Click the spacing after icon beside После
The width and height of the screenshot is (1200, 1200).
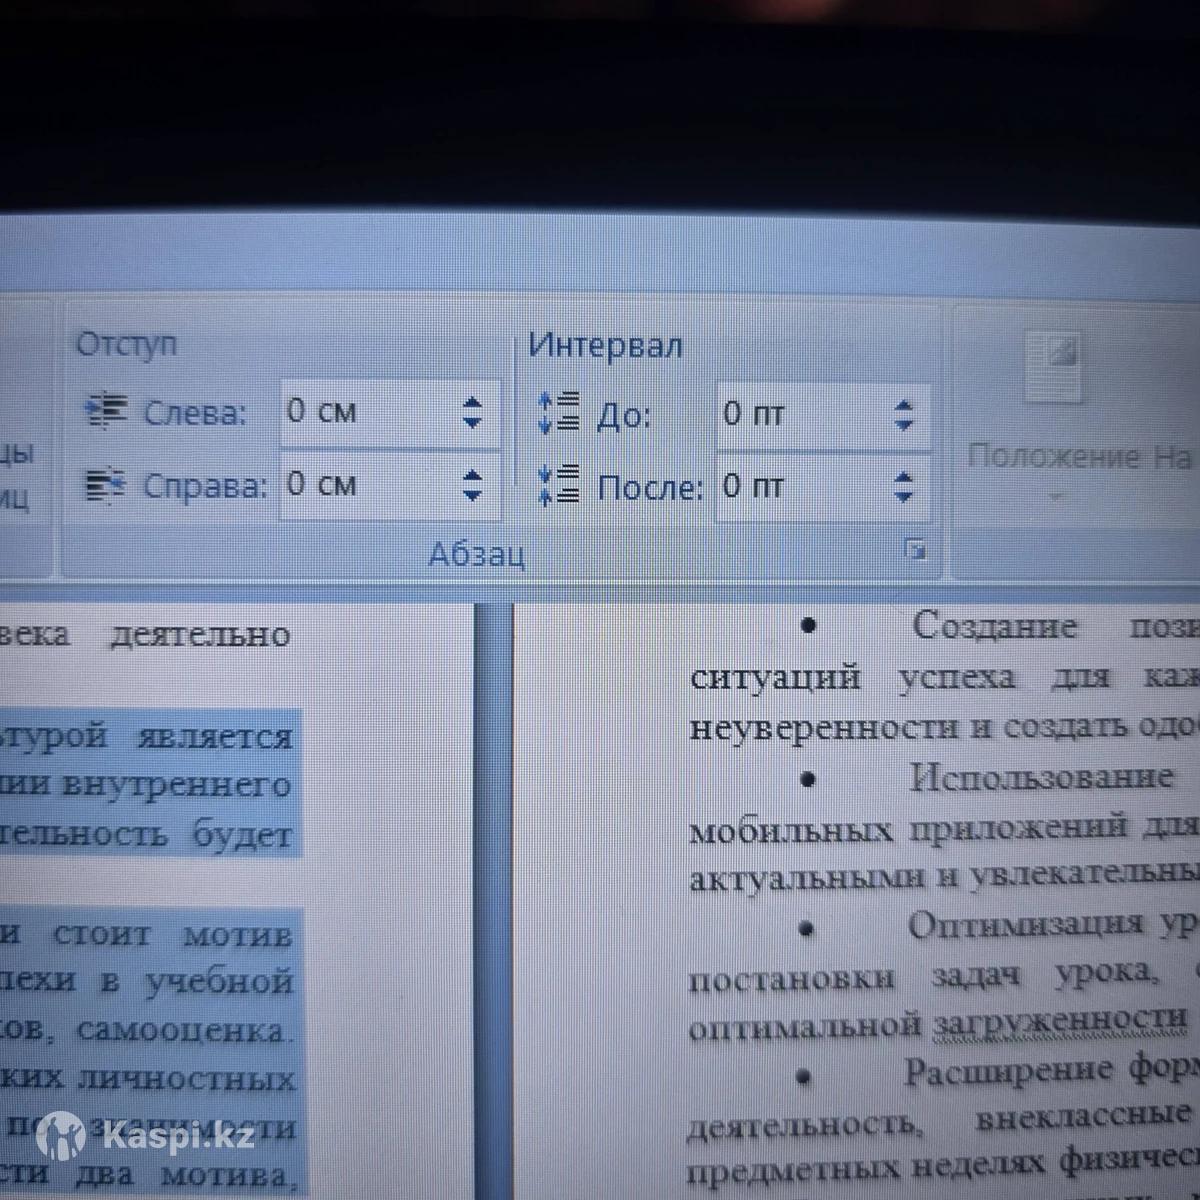coord(559,485)
